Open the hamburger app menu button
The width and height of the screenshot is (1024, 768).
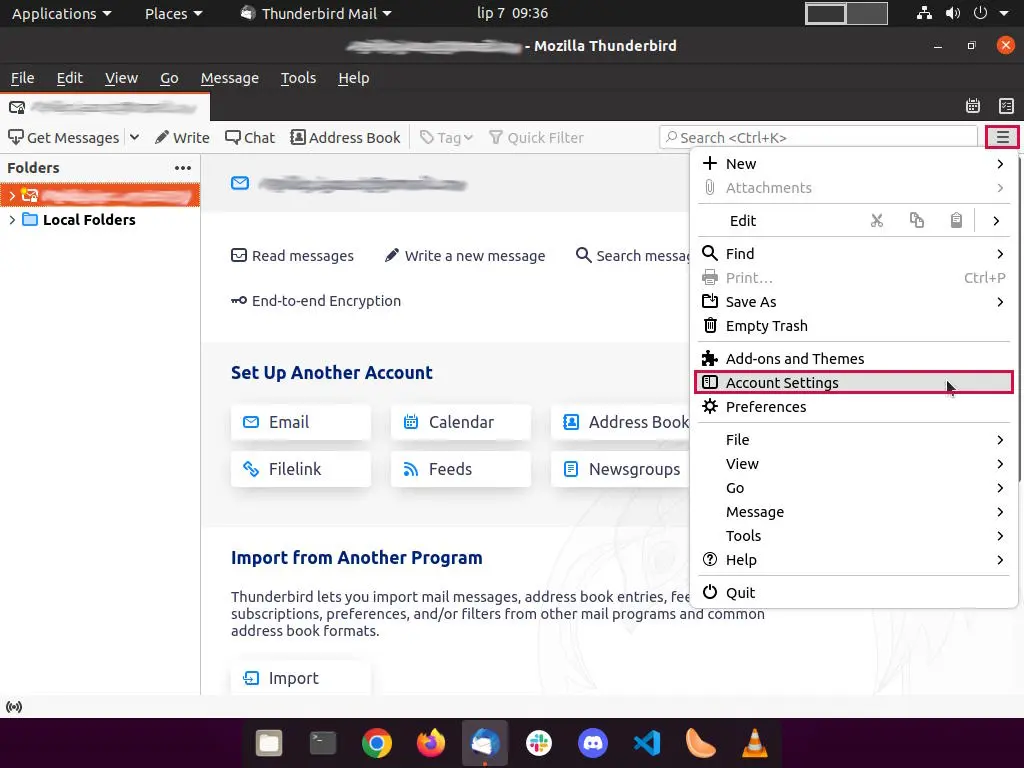(x=1002, y=138)
